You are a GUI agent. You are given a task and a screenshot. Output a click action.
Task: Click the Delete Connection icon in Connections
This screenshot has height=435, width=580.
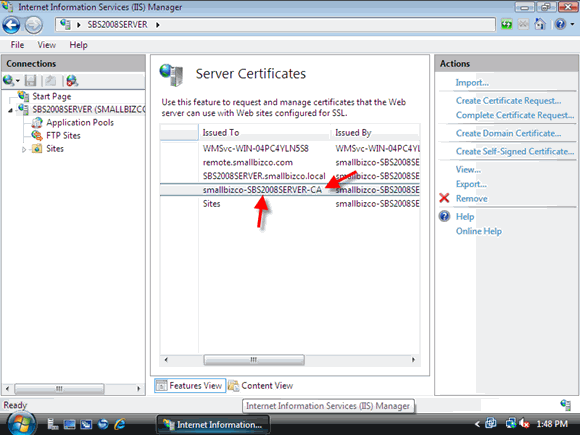pyautogui.click(x=72, y=80)
